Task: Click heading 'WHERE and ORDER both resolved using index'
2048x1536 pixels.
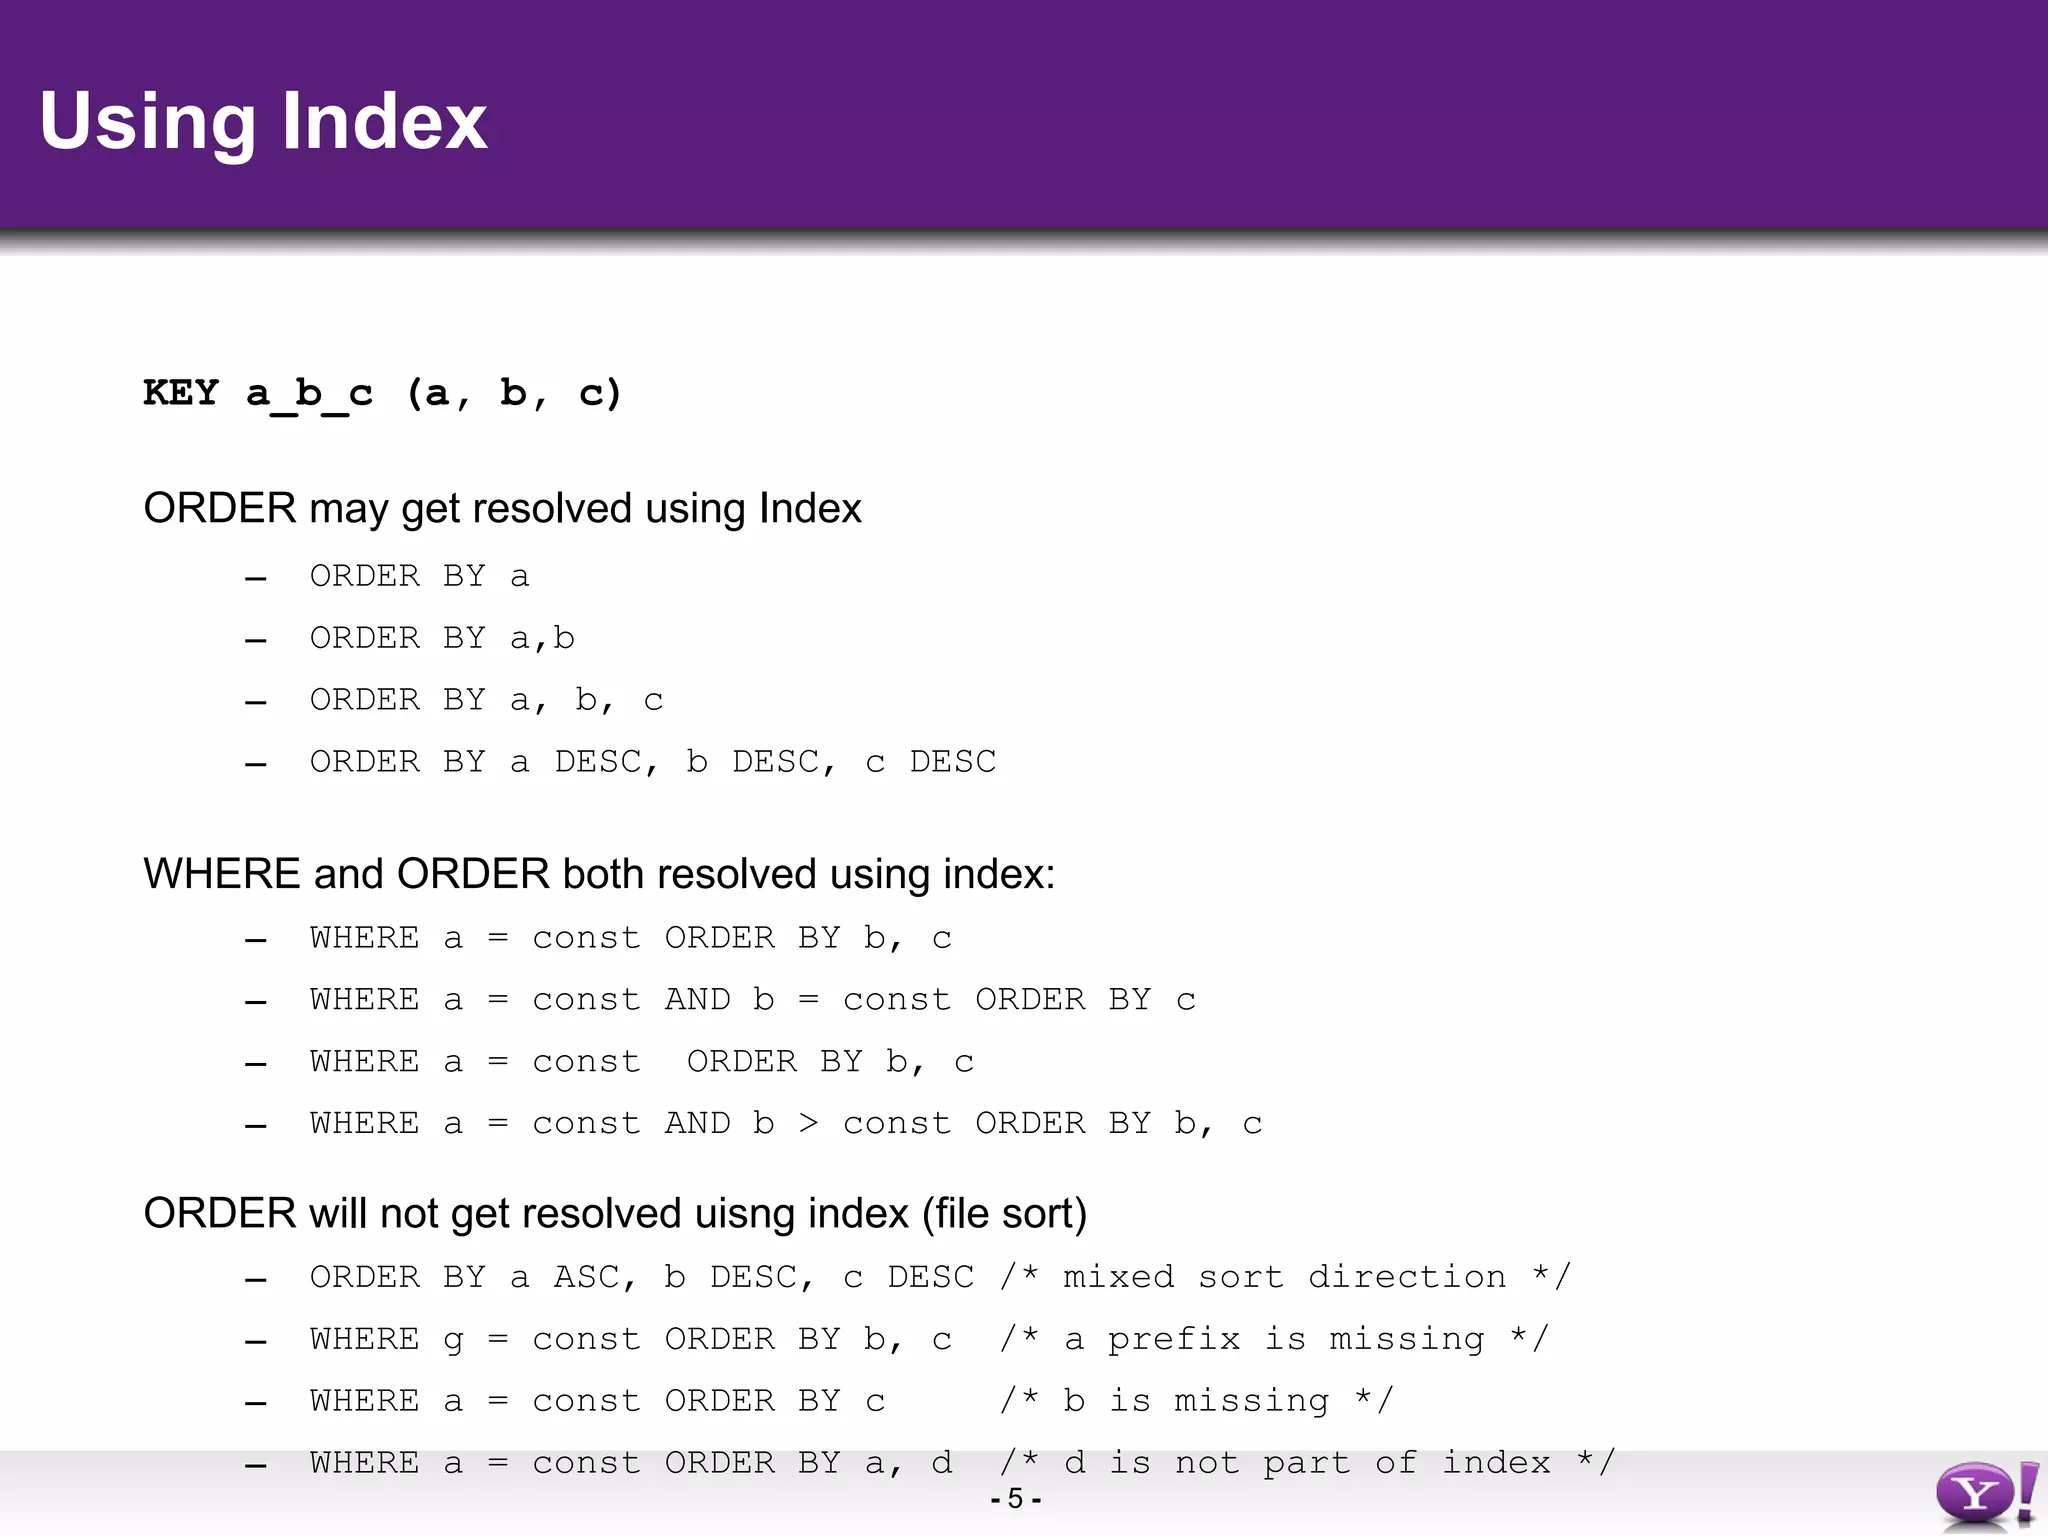Action: point(599,874)
